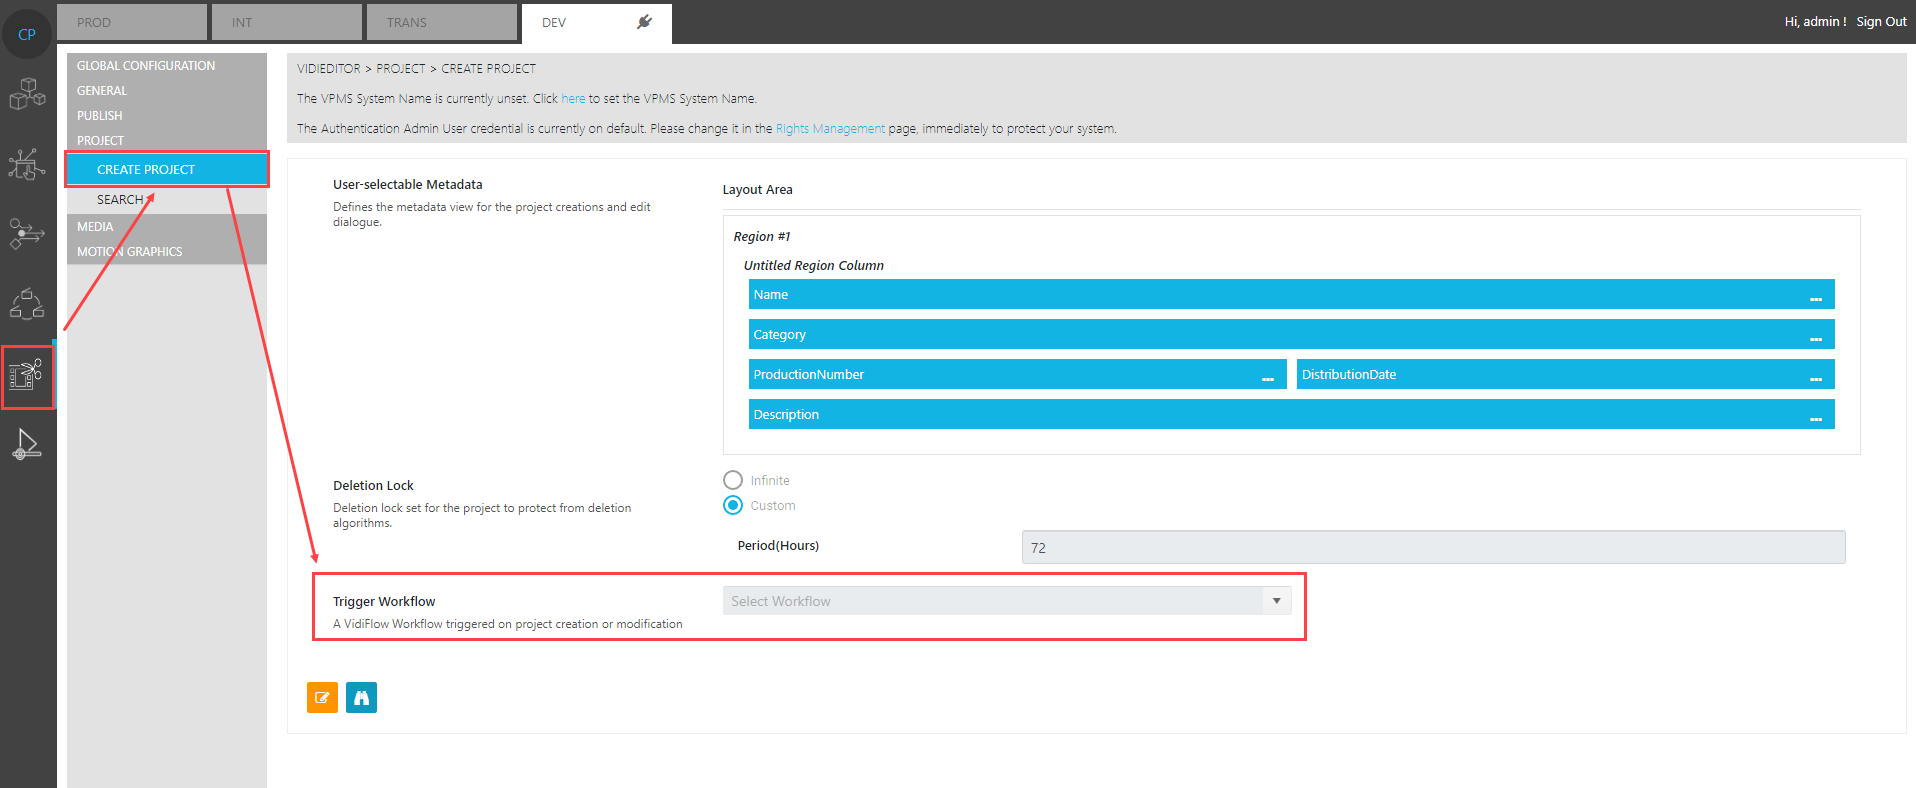Open the bottom triangle-shaped sidebar icon
This screenshot has height=788, width=1916.
(27, 444)
